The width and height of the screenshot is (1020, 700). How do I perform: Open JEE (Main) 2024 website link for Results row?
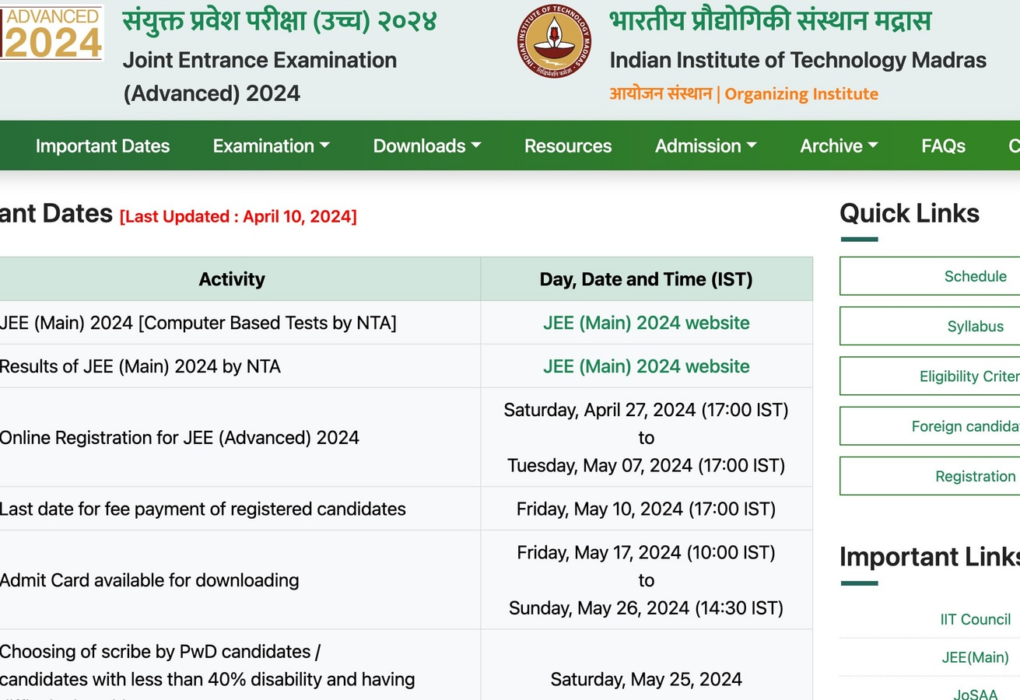646,367
